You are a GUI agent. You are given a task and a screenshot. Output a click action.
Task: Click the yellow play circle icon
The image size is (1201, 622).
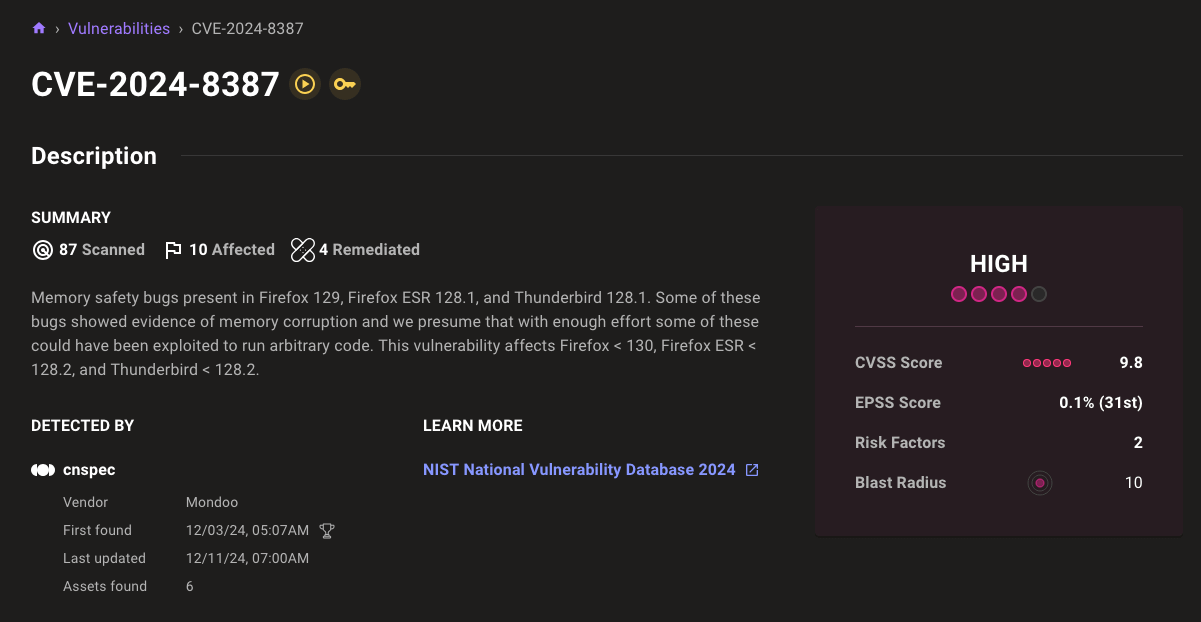click(305, 85)
